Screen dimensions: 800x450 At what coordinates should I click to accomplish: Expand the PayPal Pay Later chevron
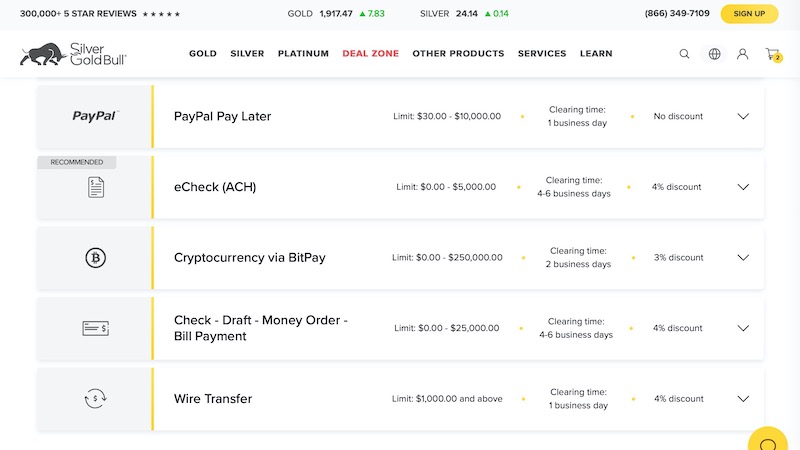click(743, 116)
